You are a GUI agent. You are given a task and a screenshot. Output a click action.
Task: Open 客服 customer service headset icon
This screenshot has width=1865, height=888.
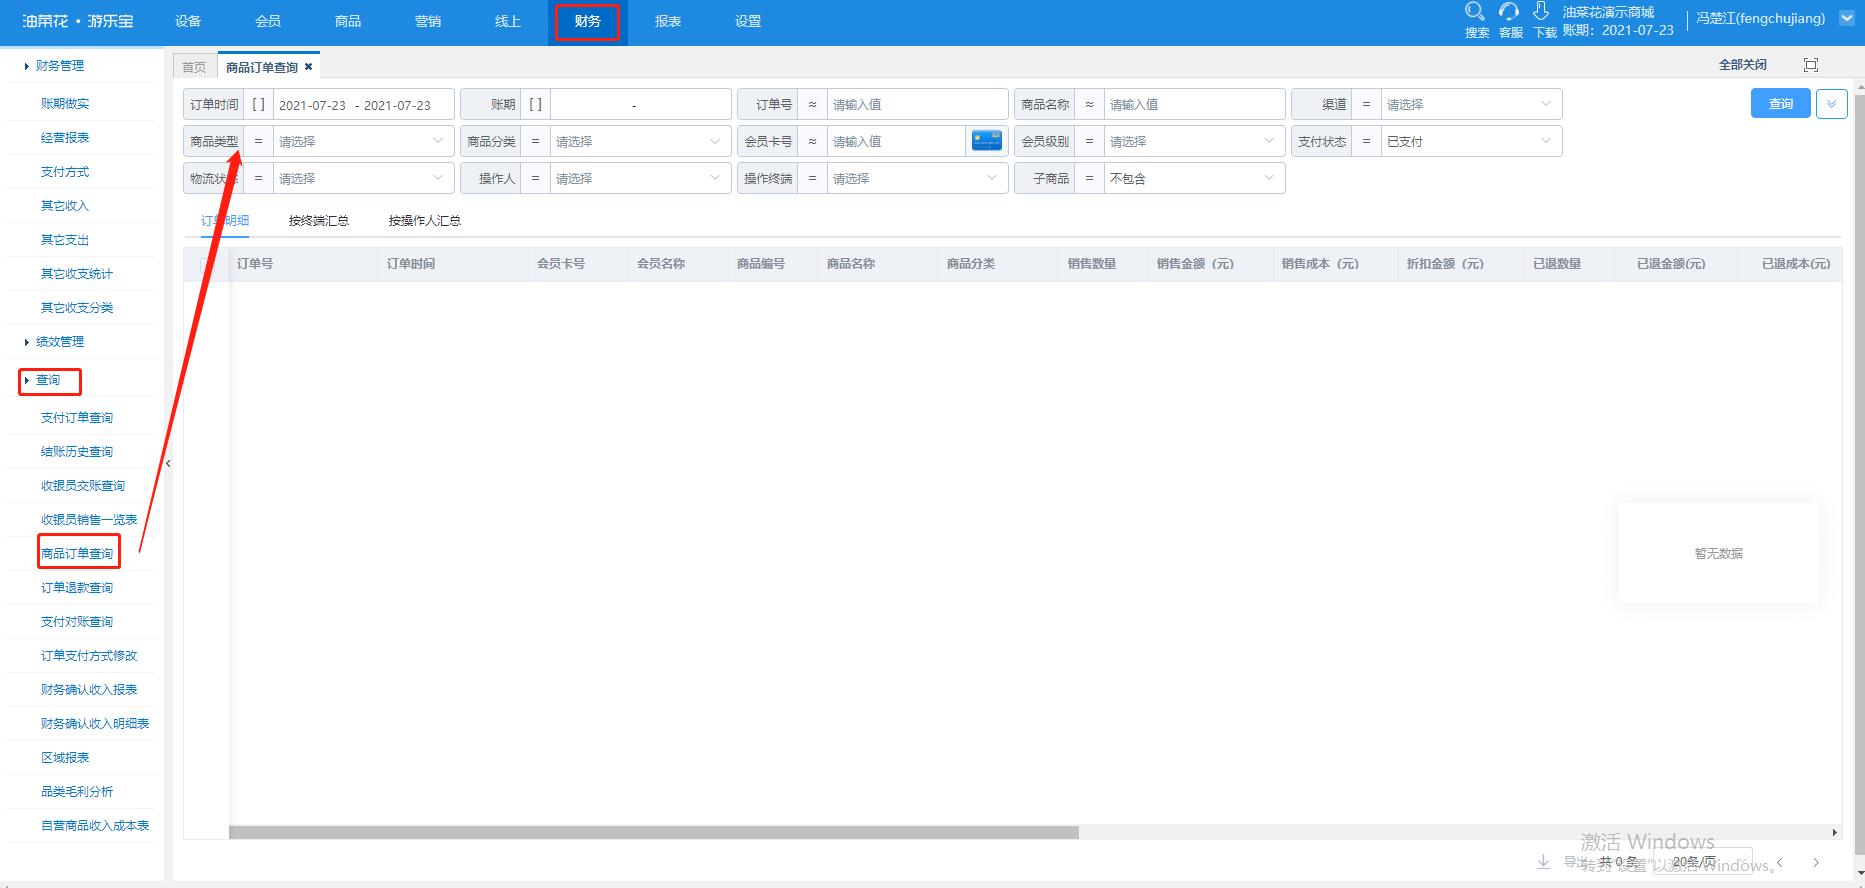click(x=1509, y=12)
